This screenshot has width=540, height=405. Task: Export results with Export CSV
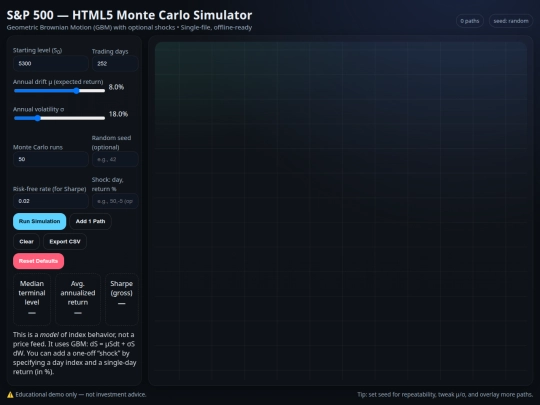pos(65,241)
